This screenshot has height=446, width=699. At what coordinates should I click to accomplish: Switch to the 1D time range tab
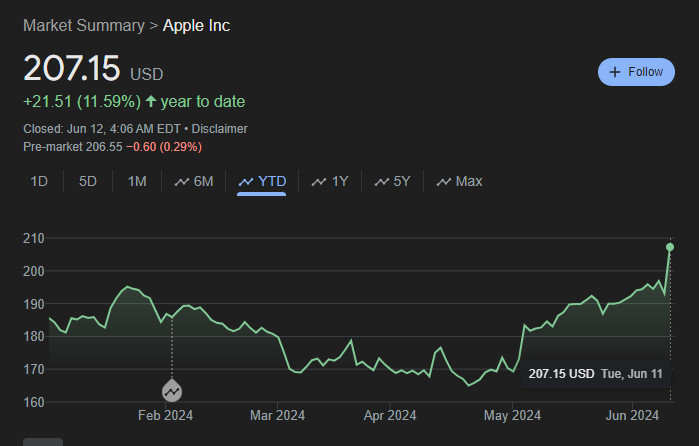point(39,182)
